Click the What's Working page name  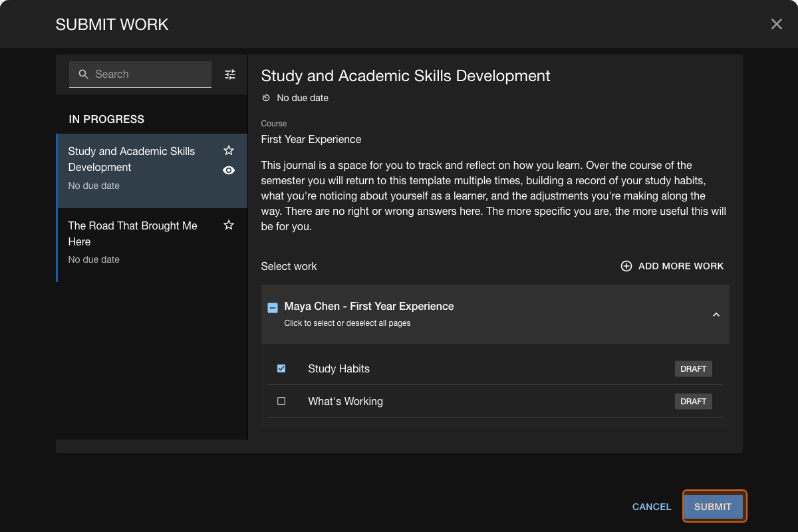(346, 401)
